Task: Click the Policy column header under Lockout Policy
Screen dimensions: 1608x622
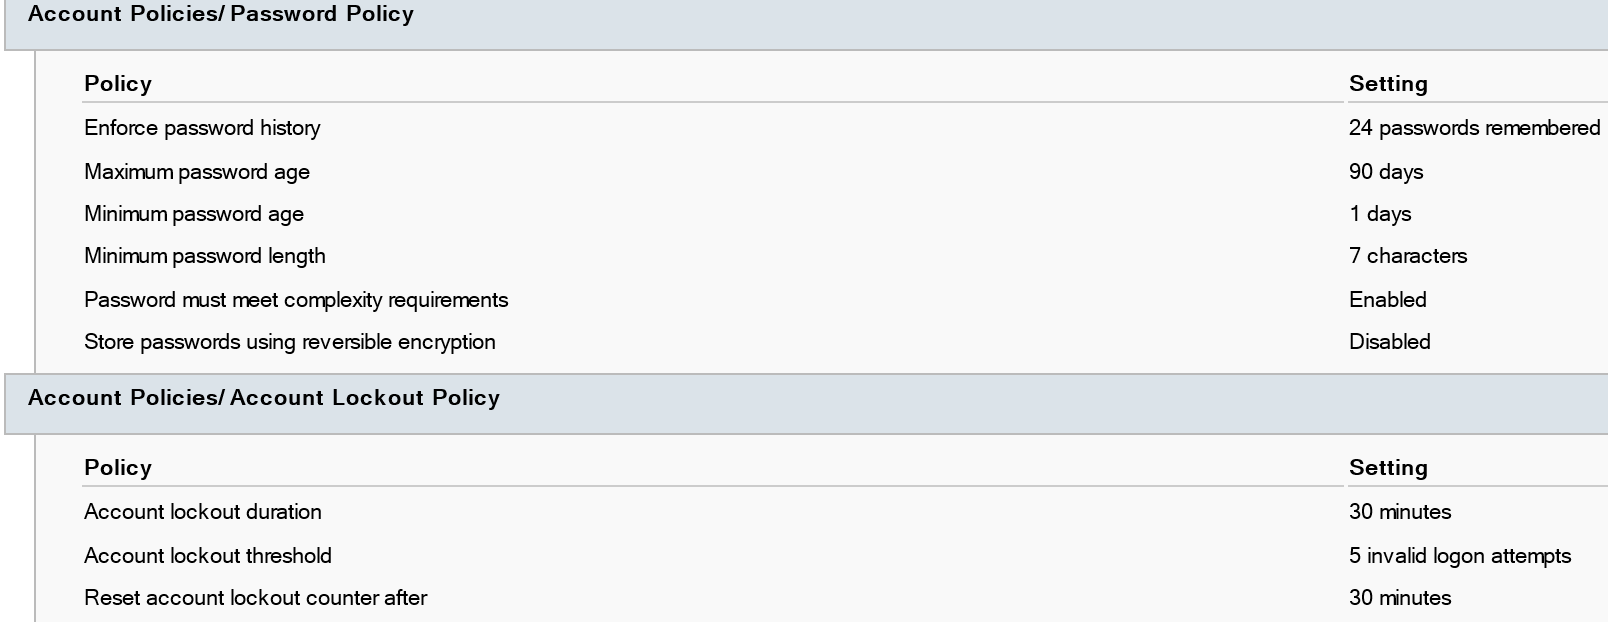Action: coord(118,468)
